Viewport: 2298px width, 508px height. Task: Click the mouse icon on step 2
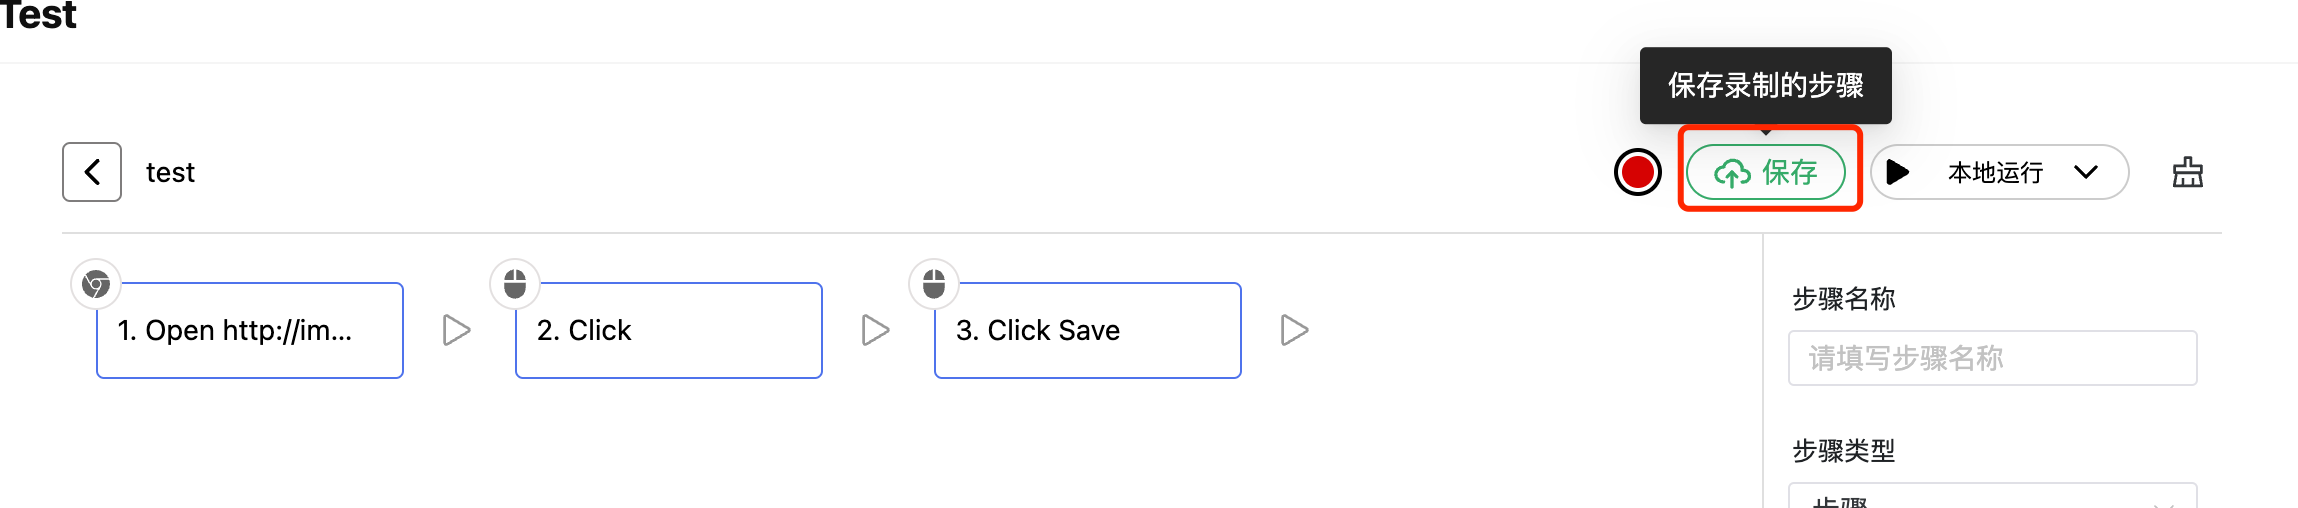point(515,285)
